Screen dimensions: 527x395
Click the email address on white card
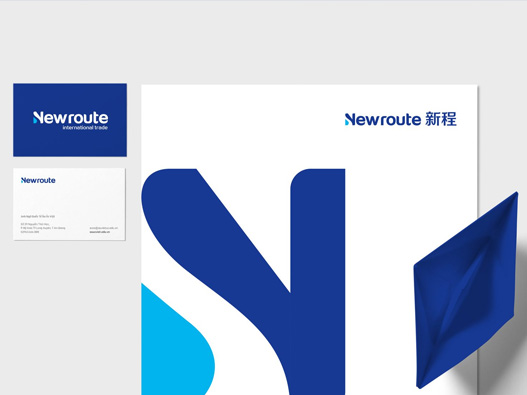[104, 228]
